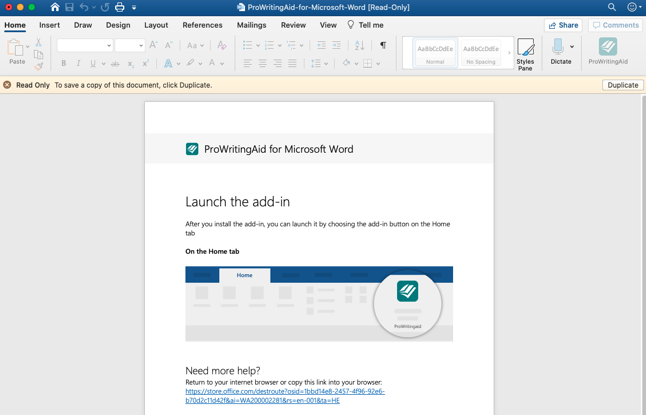Decrease paragraph indent
This screenshot has width=646, height=415.
tap(321, 45)
